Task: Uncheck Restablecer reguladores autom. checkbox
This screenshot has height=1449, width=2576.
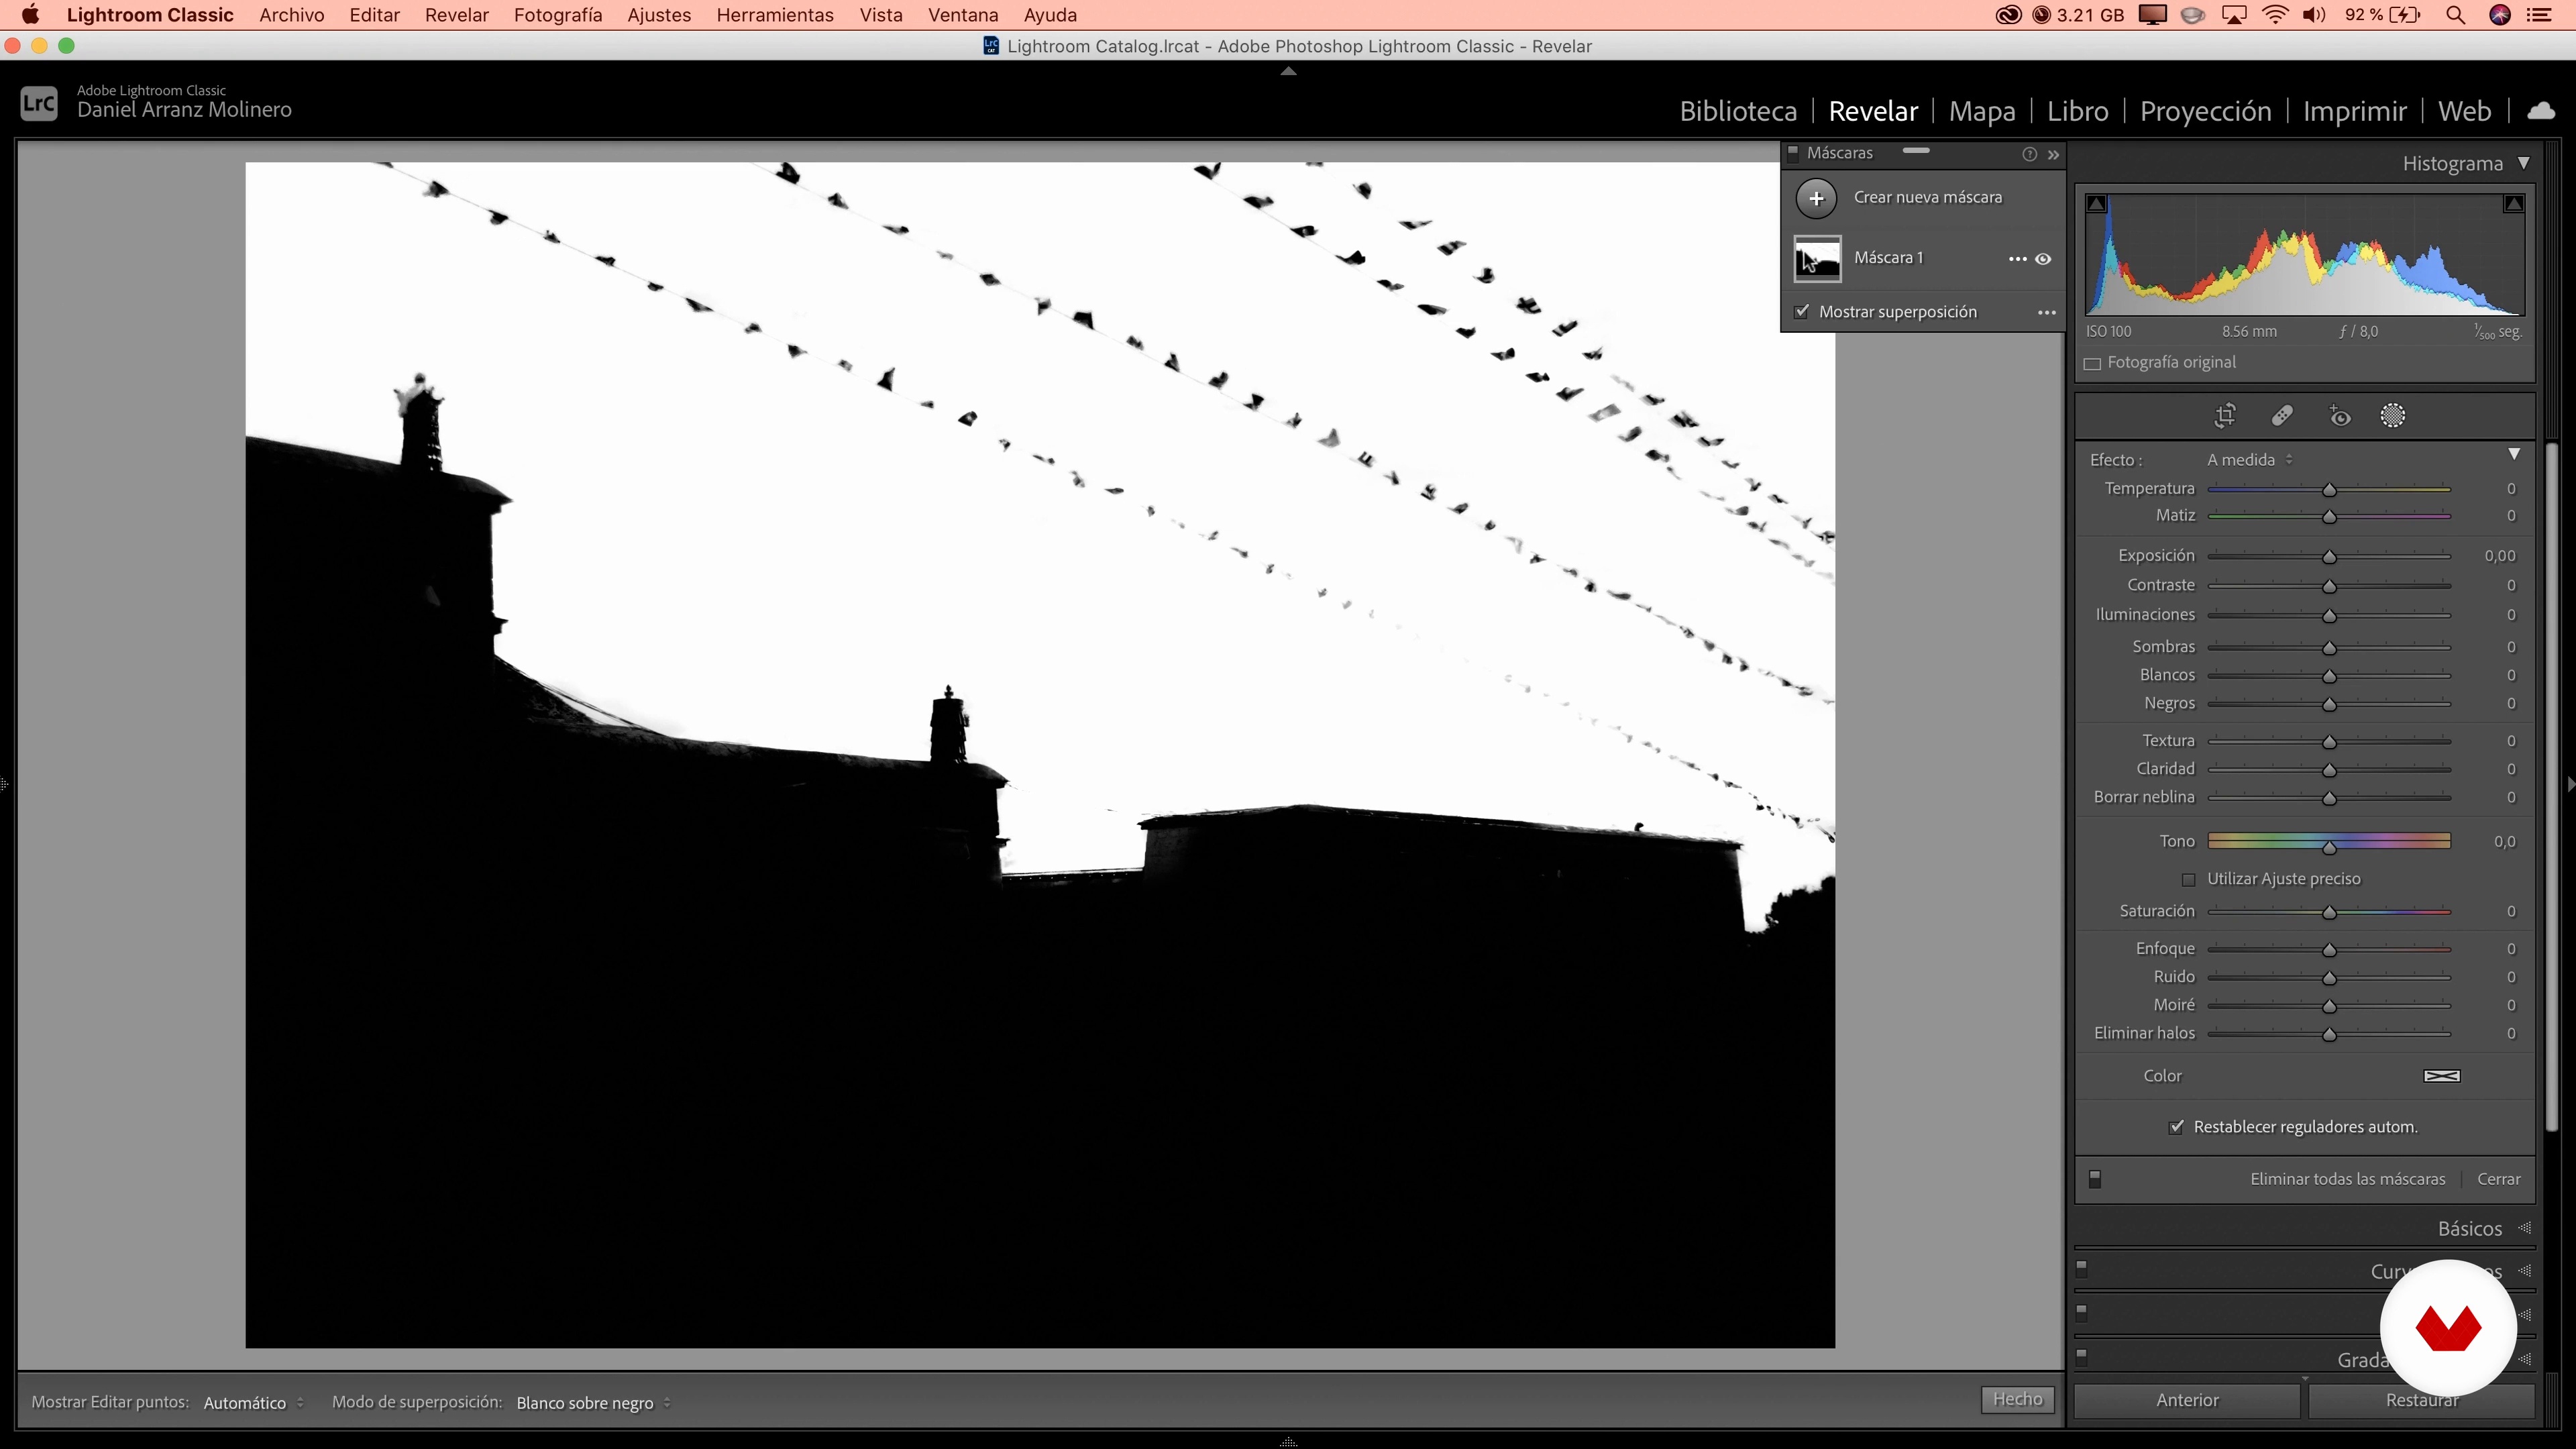Action: [2176, 1127]
